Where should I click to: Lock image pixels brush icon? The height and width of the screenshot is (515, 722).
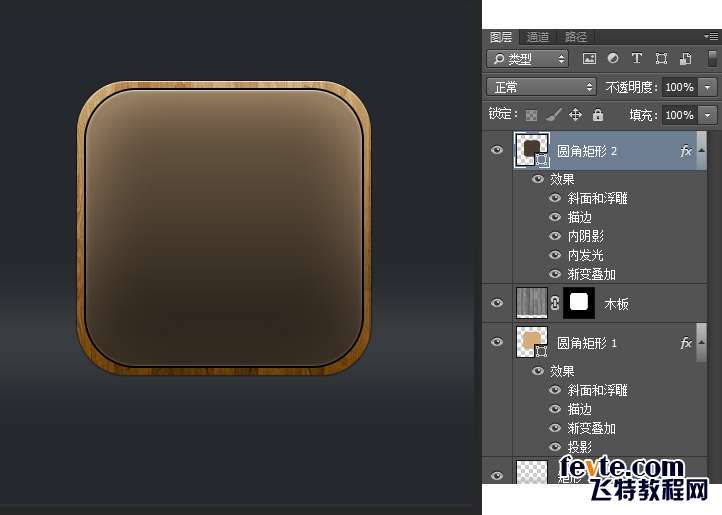[553, 115]
